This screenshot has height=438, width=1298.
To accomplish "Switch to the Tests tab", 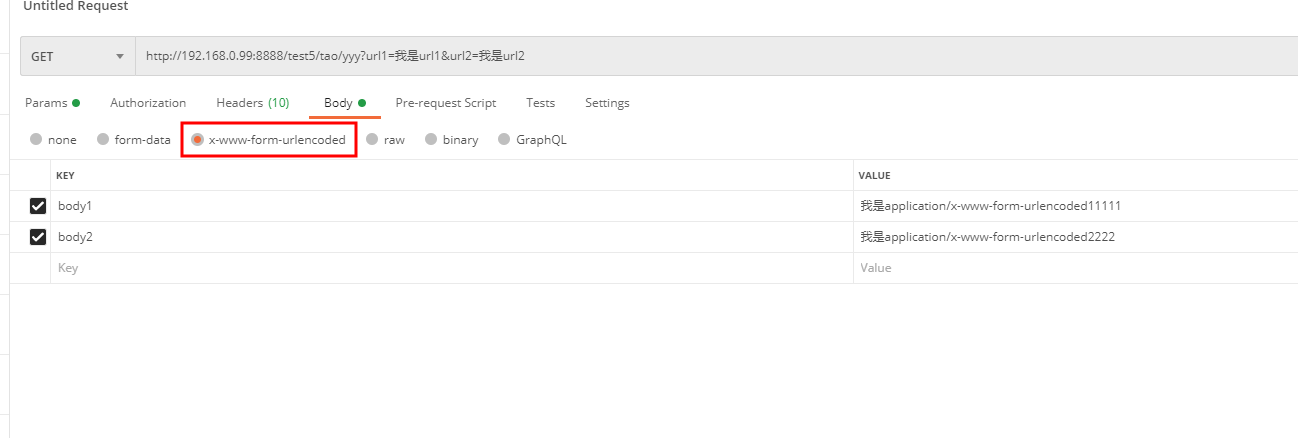I will point(541,103).
